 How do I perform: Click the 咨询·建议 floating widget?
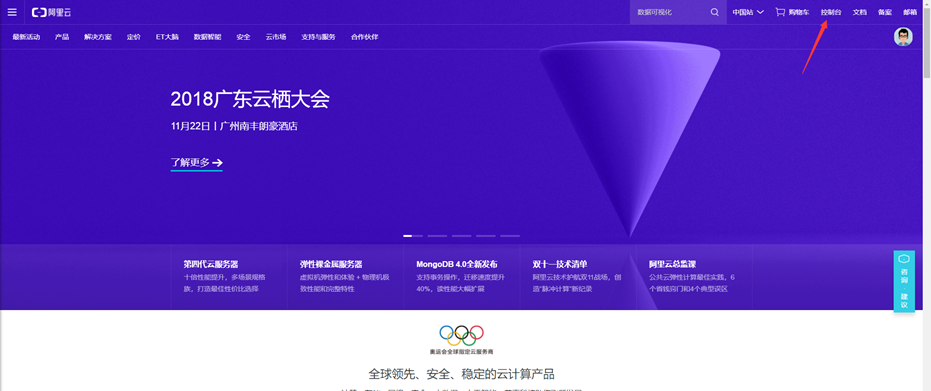pyautogui.click(x=904, y=281)
